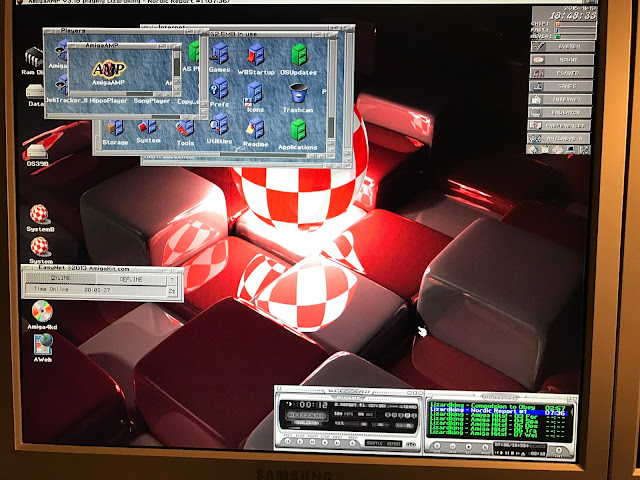The image size is (640, 480).
Task: Click the Internet button in the dock
Action: 560,99
